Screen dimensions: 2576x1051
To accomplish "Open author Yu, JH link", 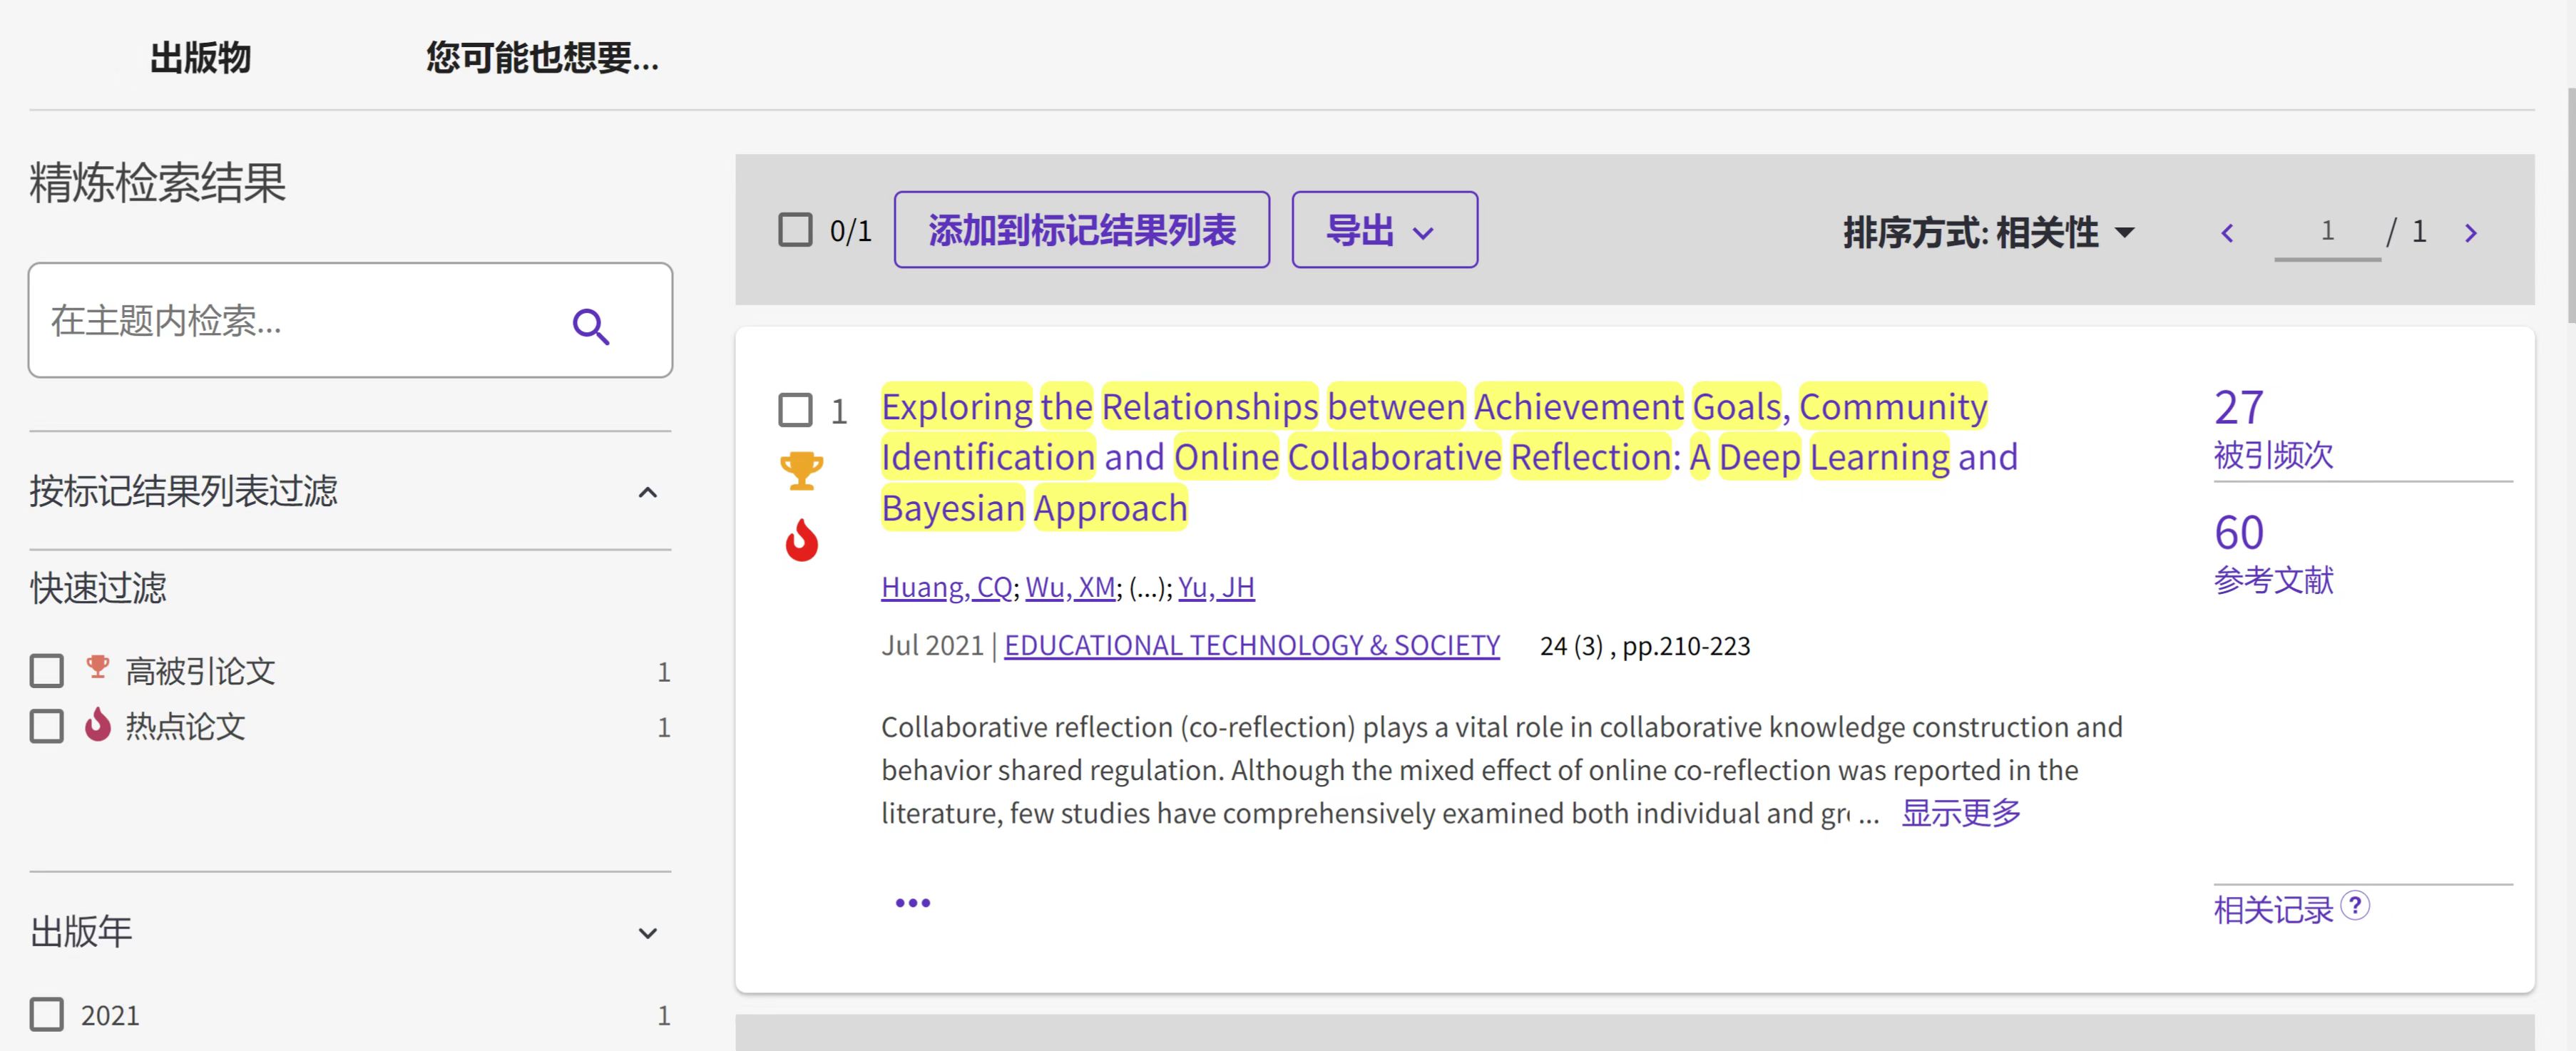I will [1216, 587].
